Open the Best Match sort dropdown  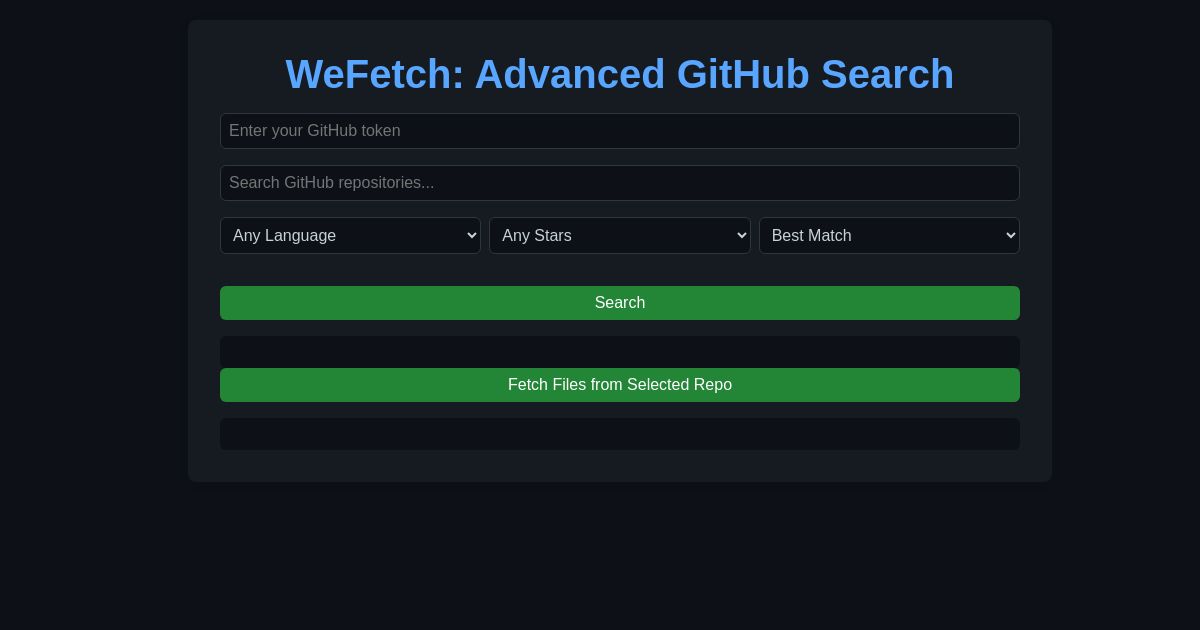[889, 235]
